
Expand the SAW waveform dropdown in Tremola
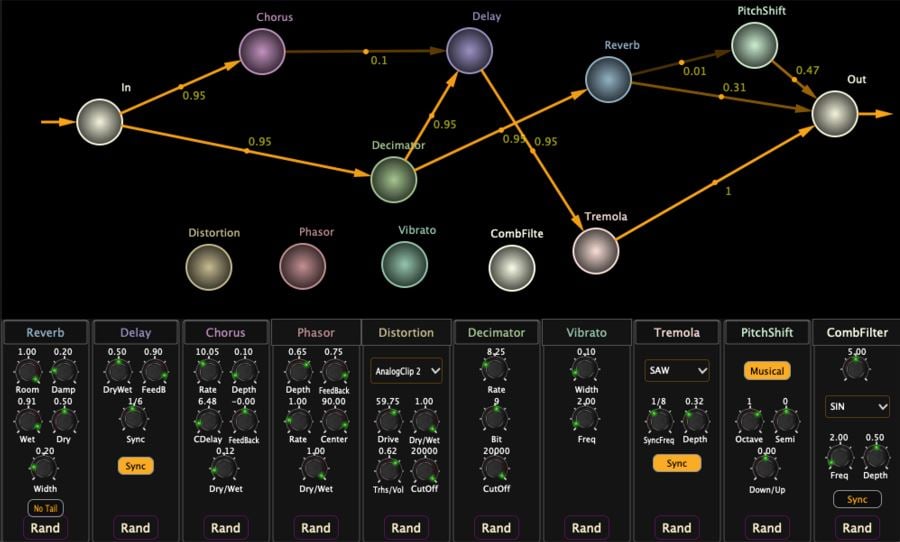point(677,371)
